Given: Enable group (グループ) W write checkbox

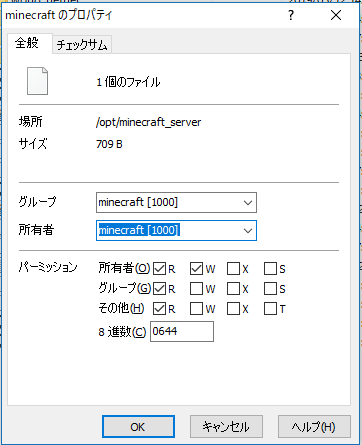Looking at the screenshot, I should (196, 289).
